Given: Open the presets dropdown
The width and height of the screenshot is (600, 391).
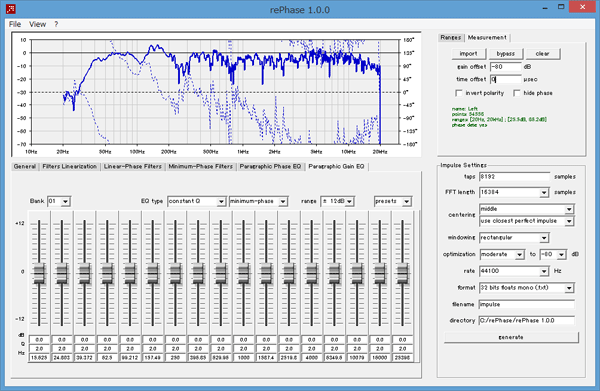Looking at the screenshot, I should (x=393, y=201).
